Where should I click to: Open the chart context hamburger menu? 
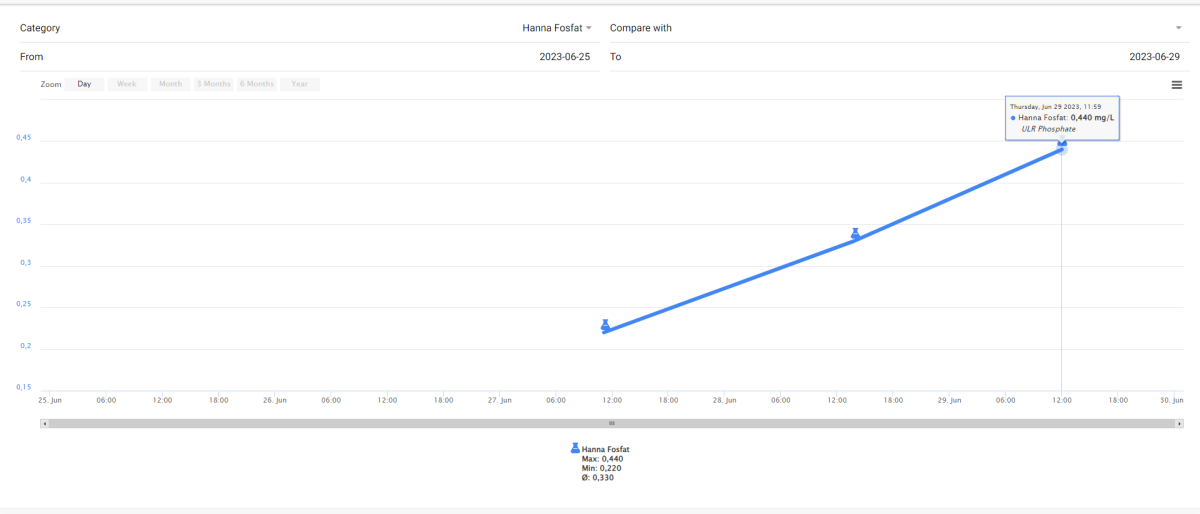pos(1177,85)
